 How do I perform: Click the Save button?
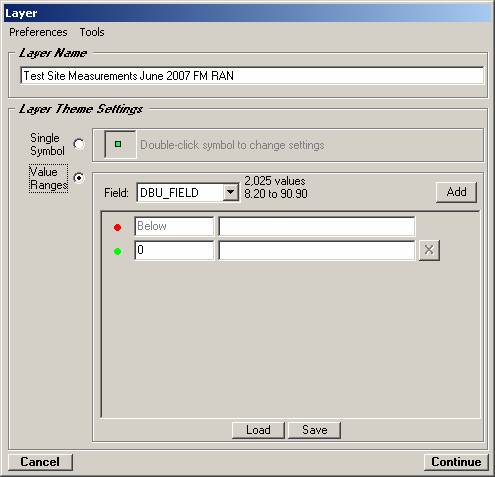tap(314, 430)
